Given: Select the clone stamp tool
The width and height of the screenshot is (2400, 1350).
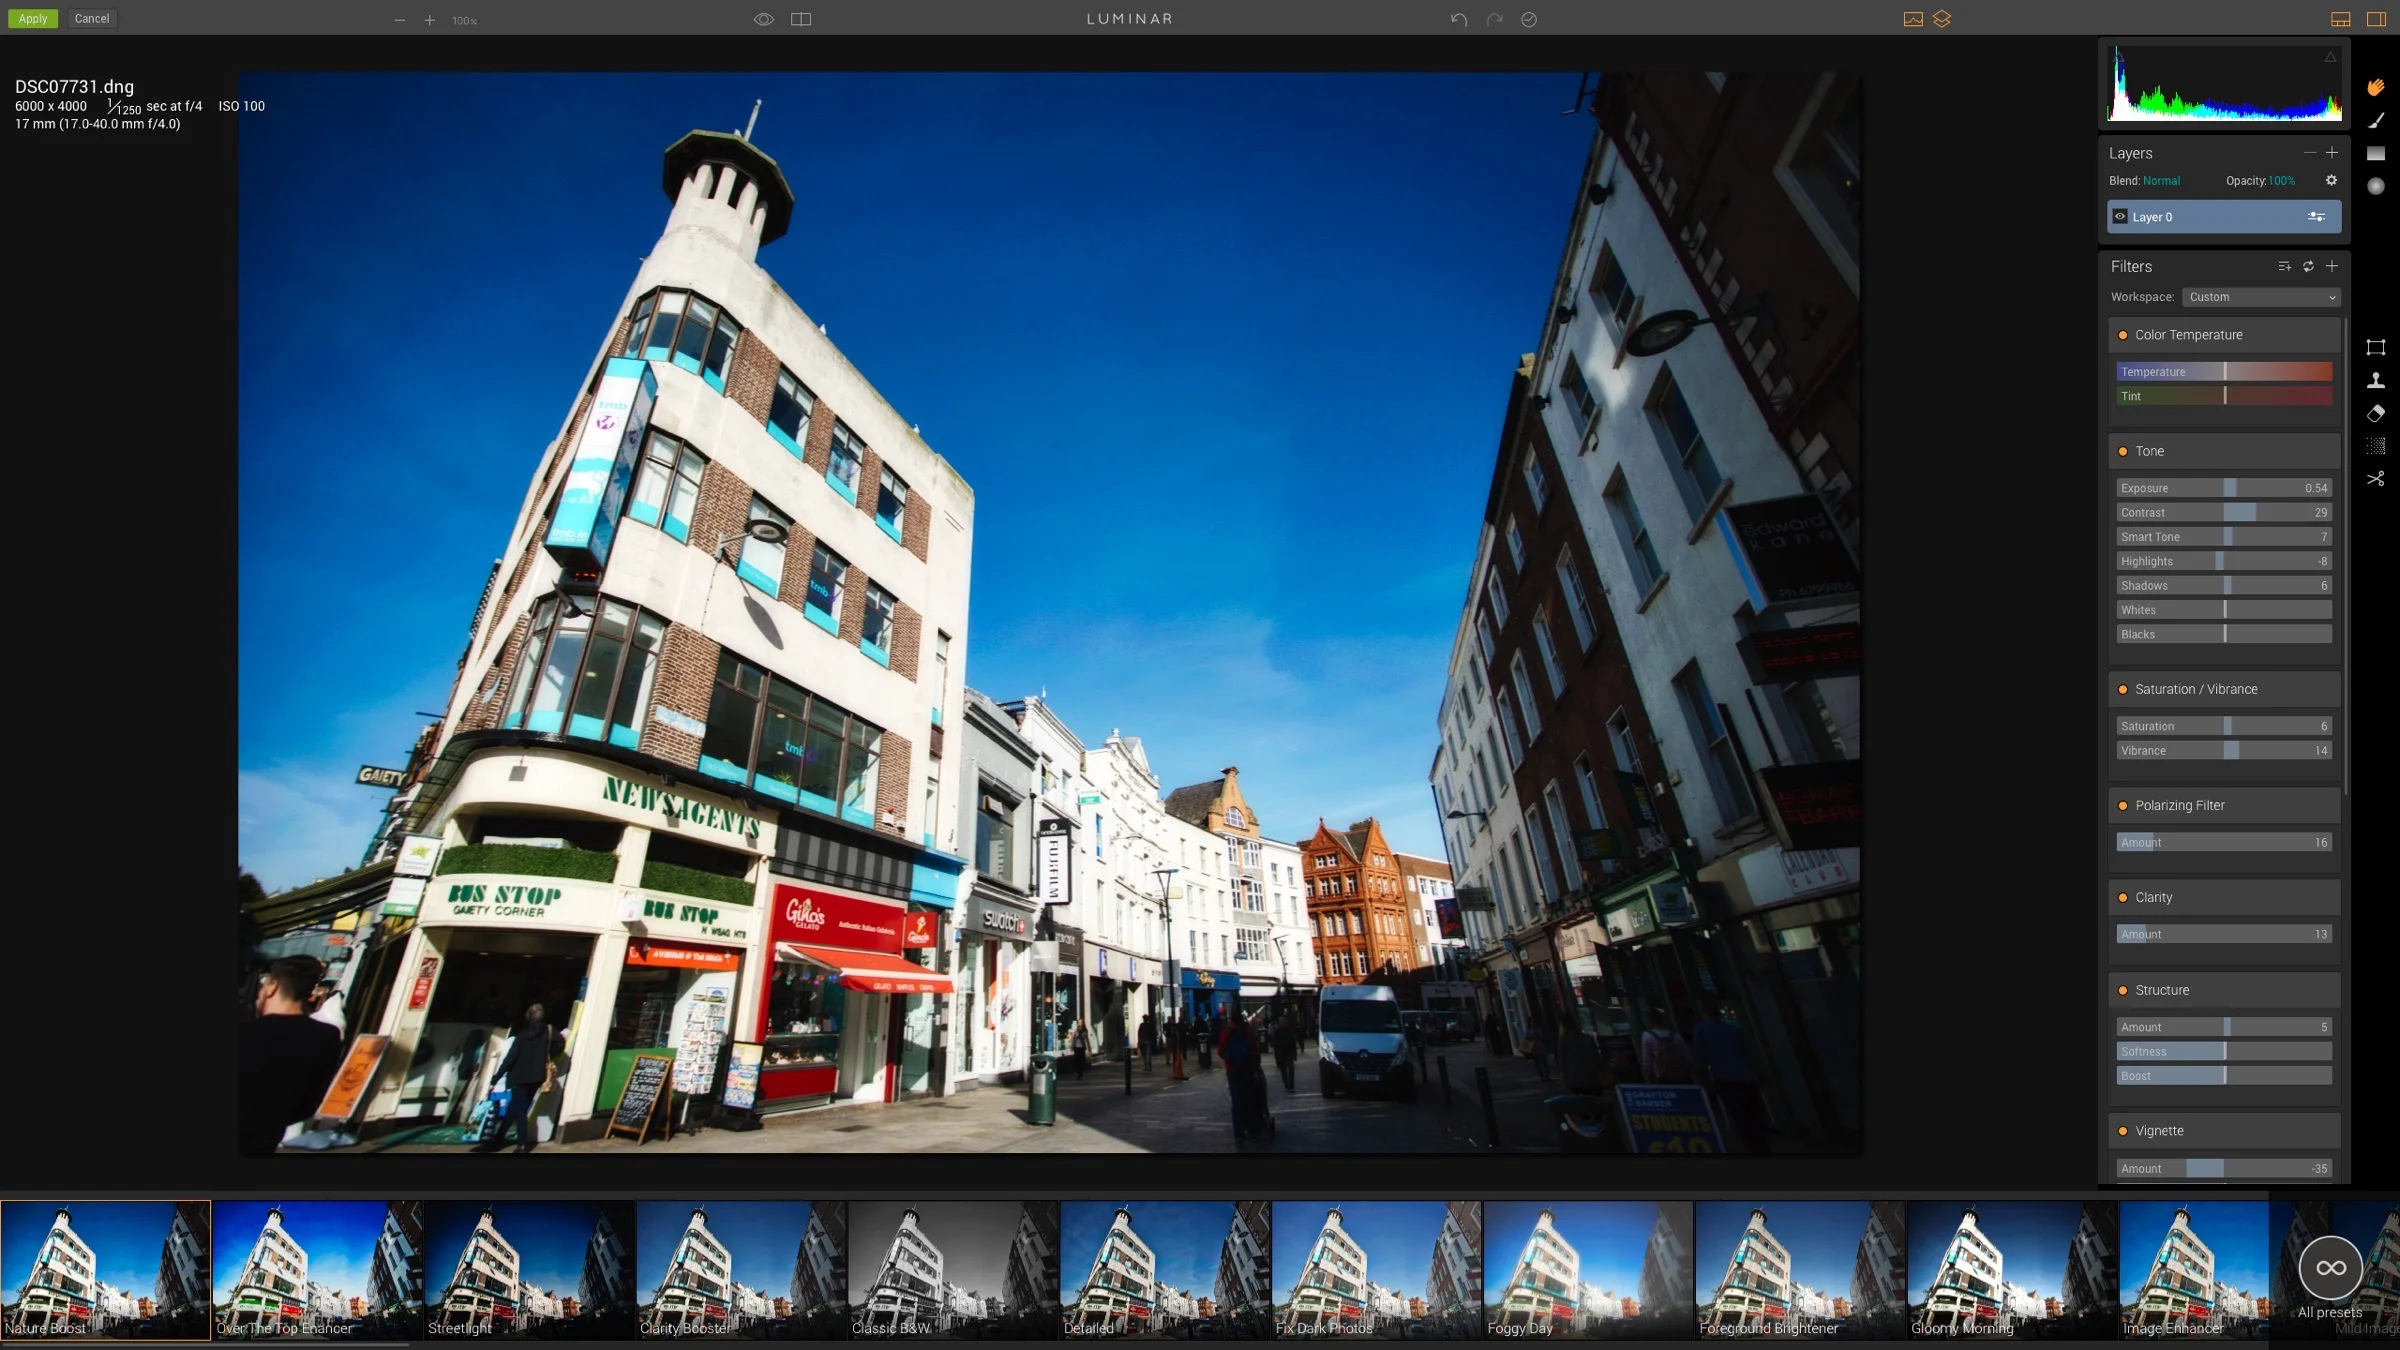Looking at the screenshot, I should 2376,380.
